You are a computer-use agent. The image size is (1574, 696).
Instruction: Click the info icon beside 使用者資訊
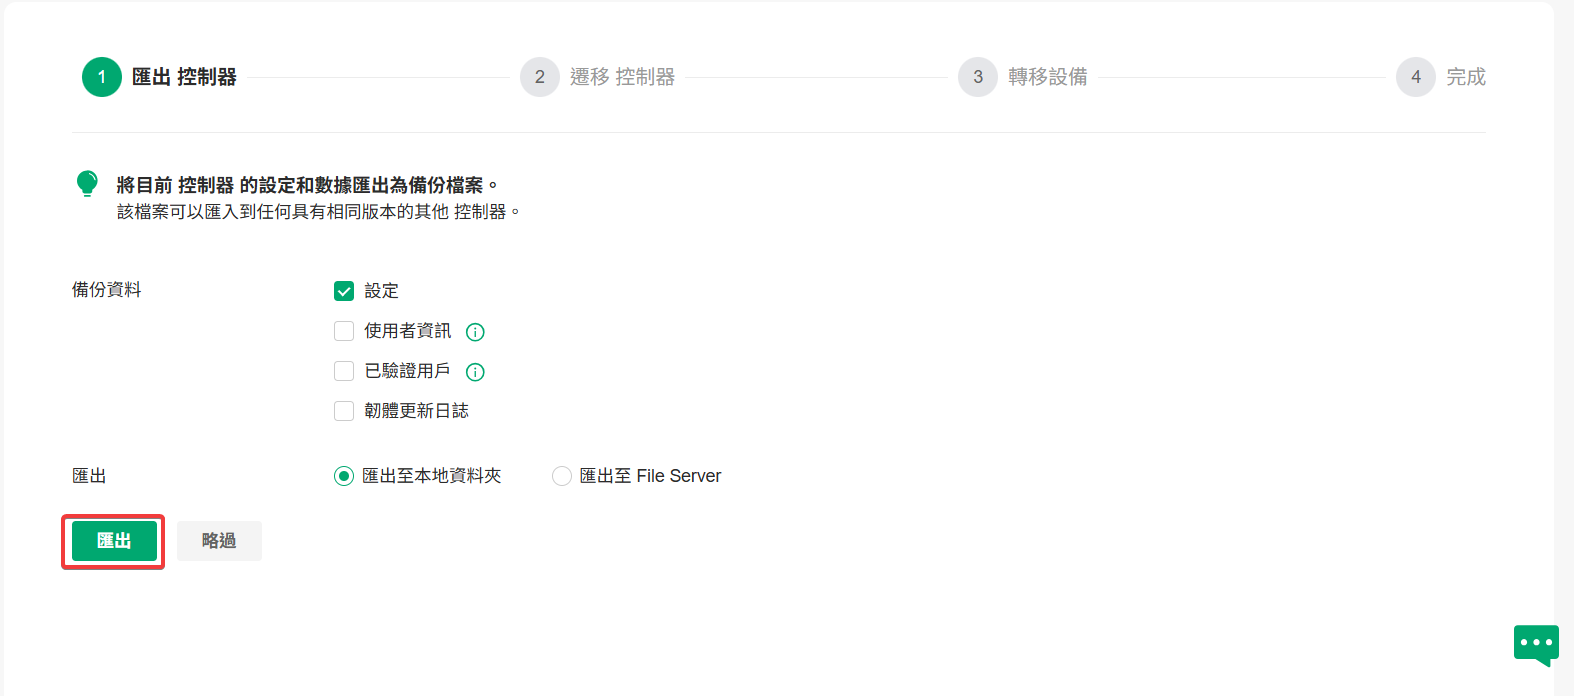[x=476, y=332]
